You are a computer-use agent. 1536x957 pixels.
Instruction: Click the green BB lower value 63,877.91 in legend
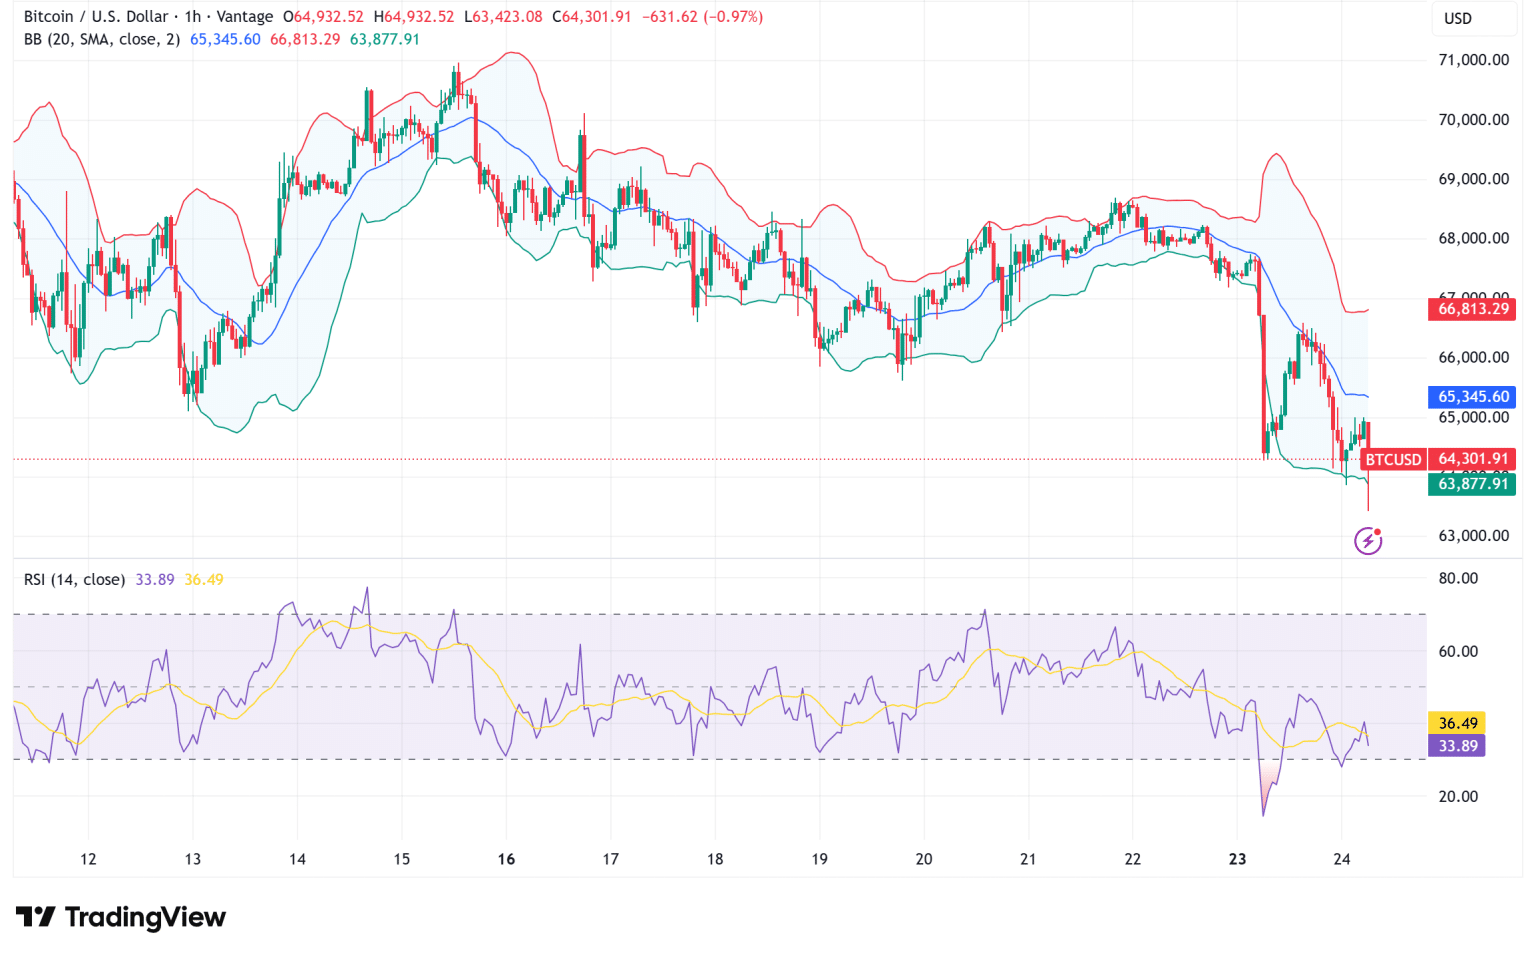click(x=384, y=39)
